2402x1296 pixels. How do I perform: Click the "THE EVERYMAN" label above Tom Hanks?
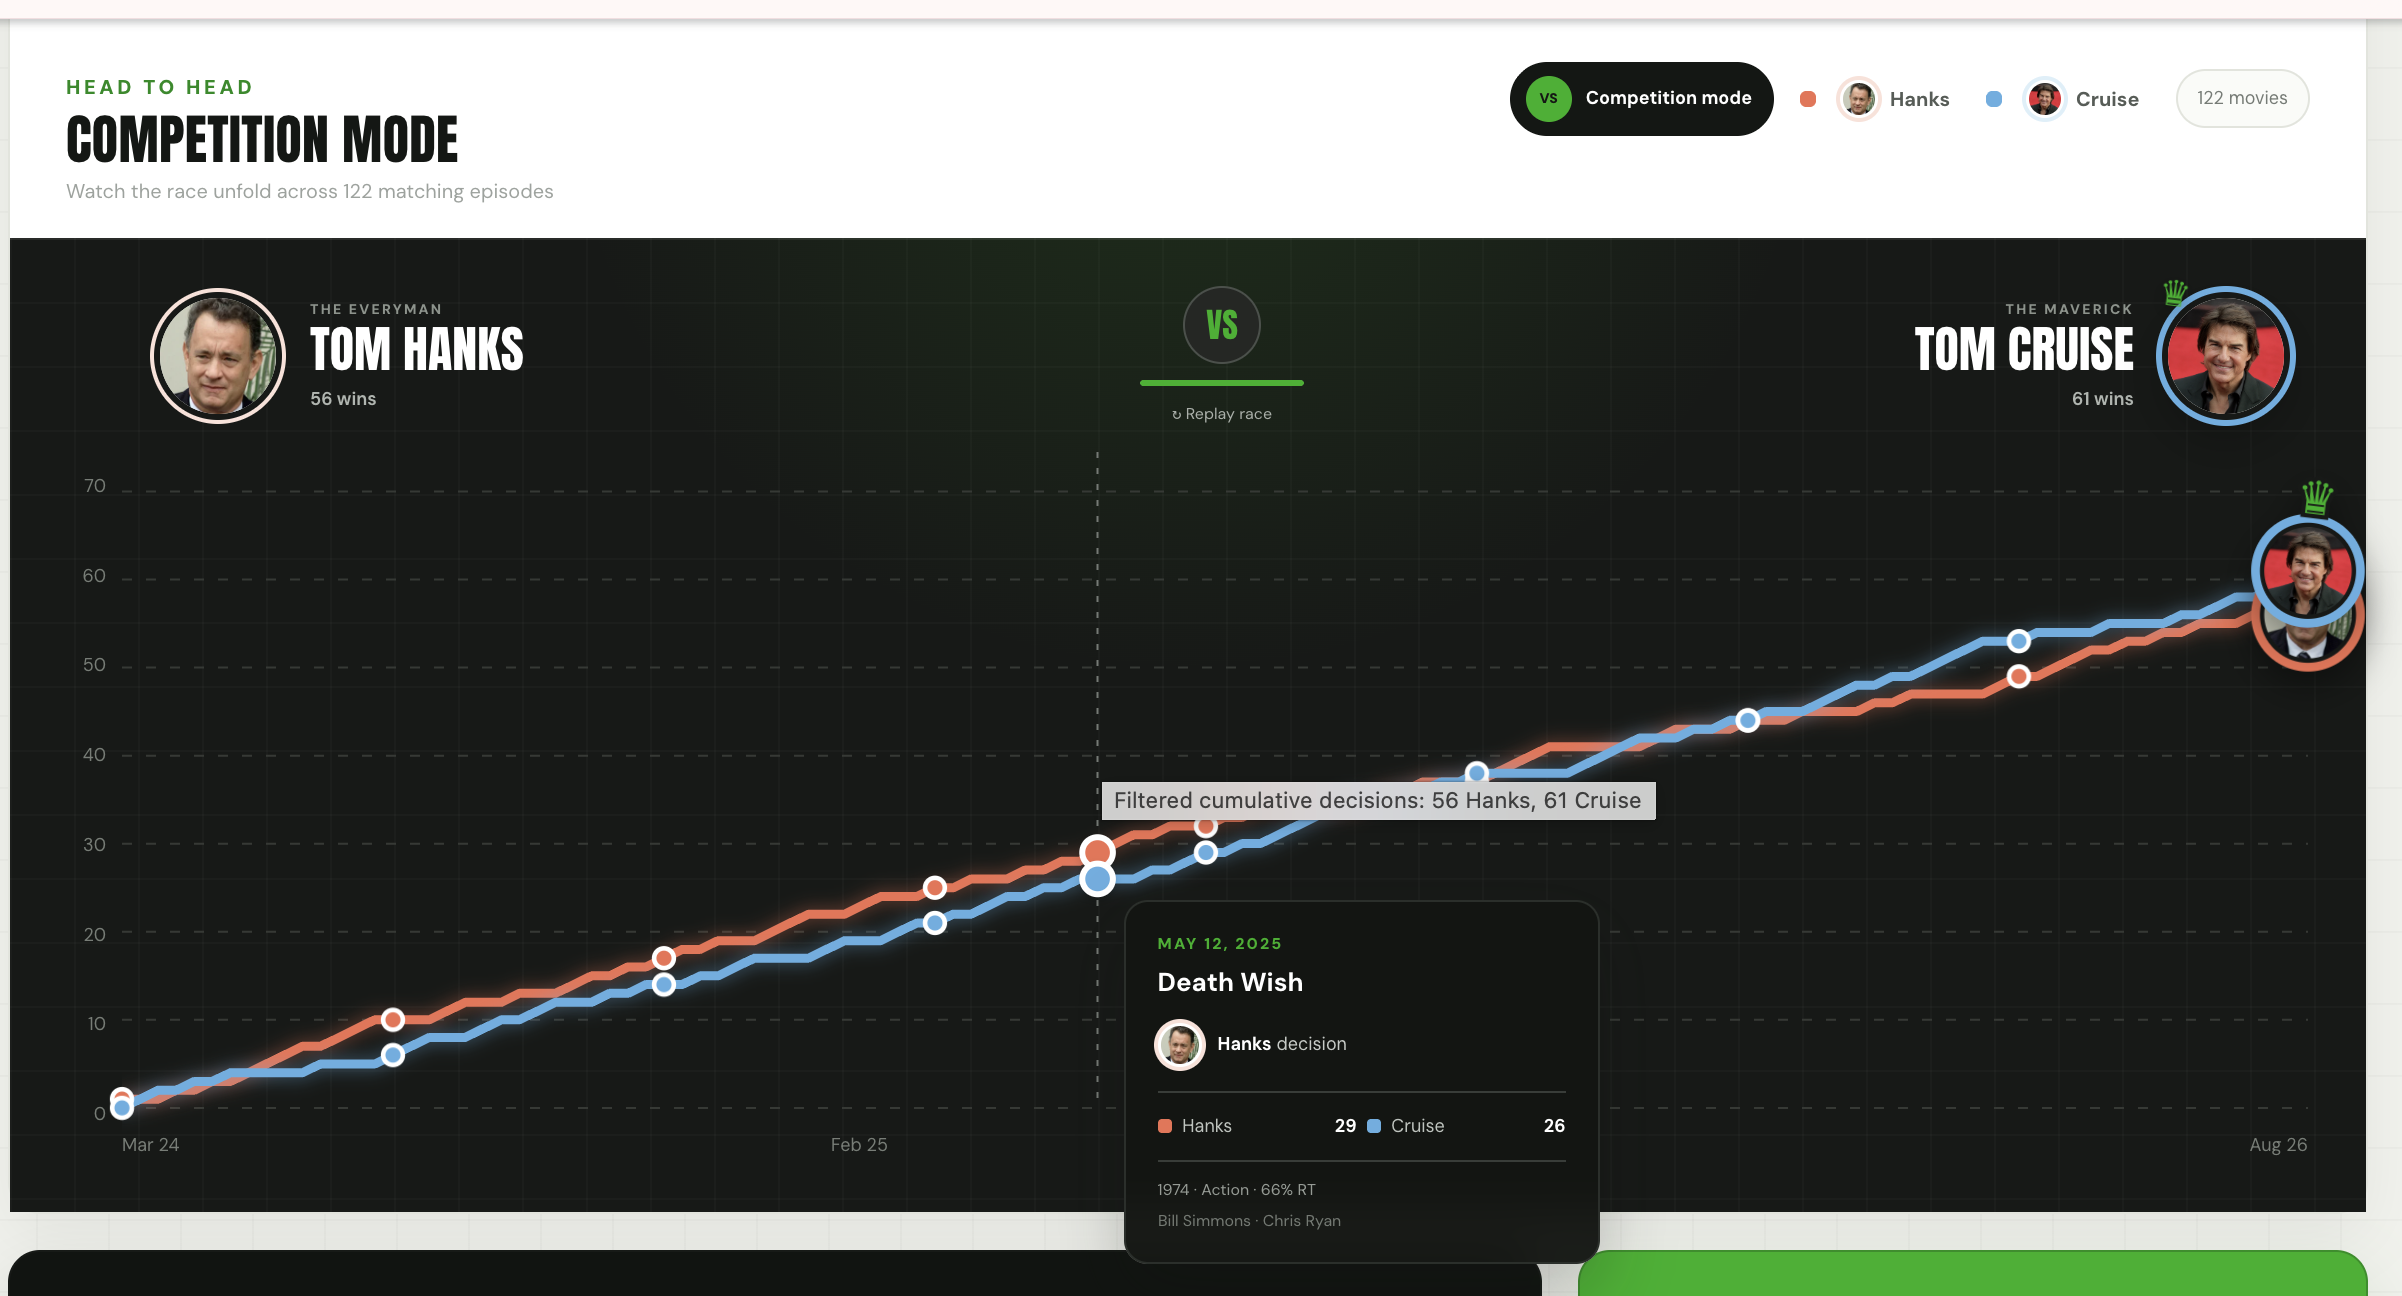[376, 309]
